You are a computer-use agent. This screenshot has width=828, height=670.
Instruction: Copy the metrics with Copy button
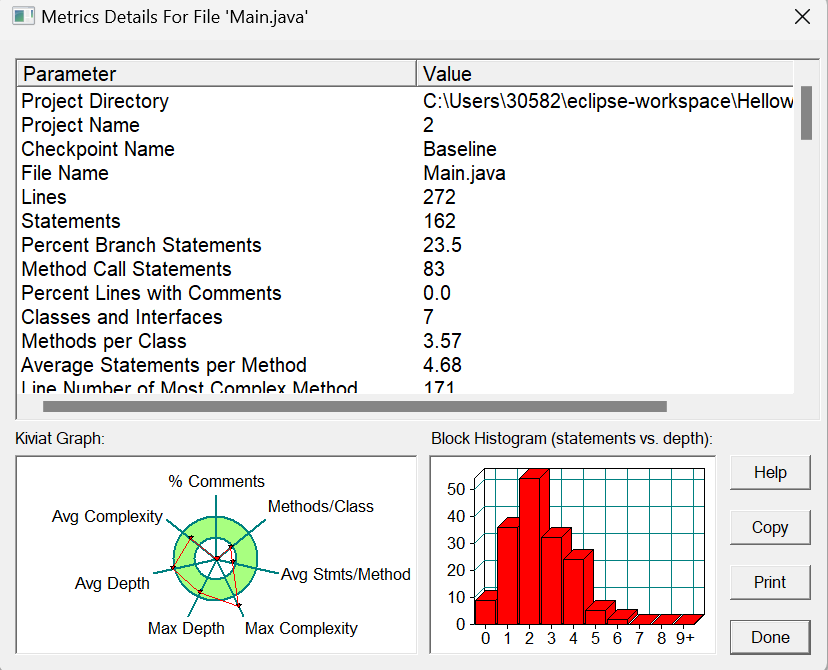pyautogui.click(x=770, y=527)
